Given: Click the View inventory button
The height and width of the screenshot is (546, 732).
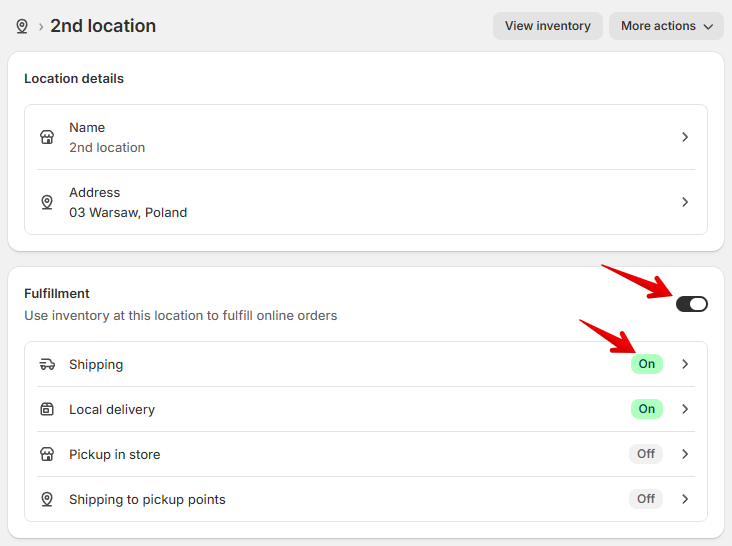Looking at the screenshot, I should click(x=547, y=26).
